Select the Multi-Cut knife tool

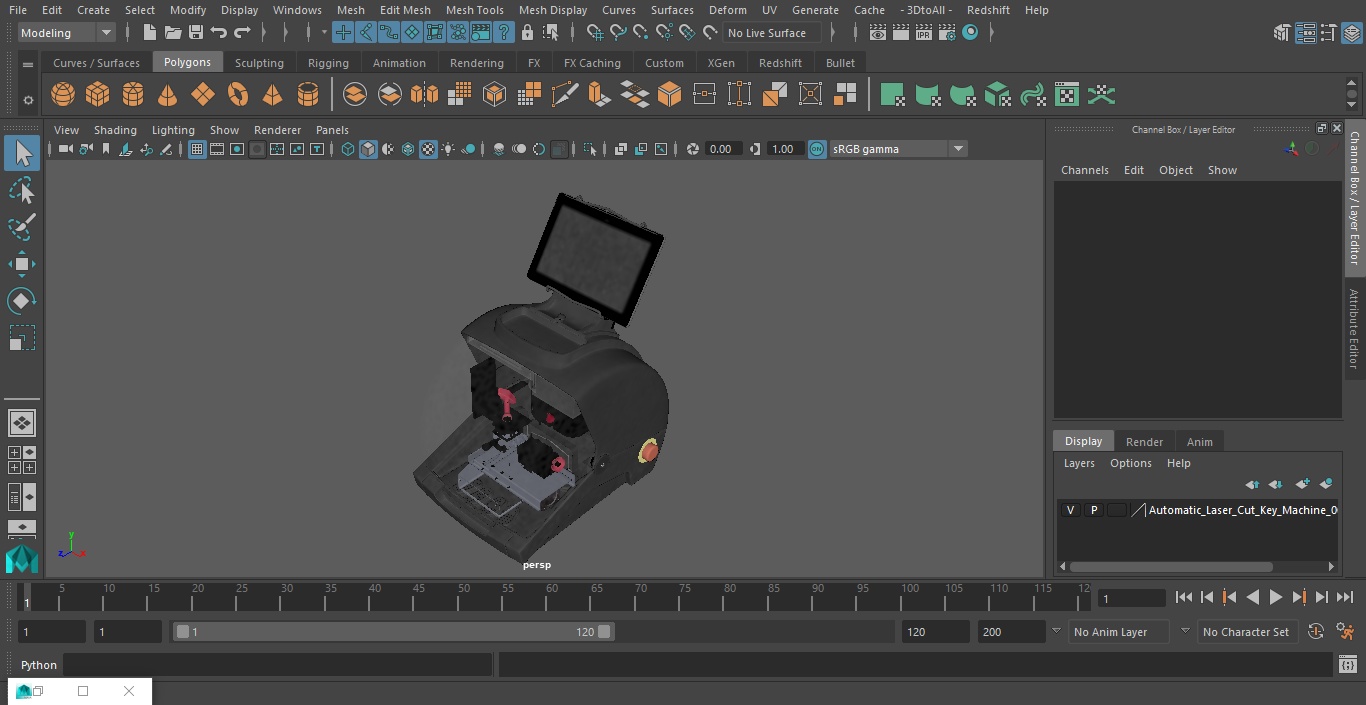coord(564,95)
